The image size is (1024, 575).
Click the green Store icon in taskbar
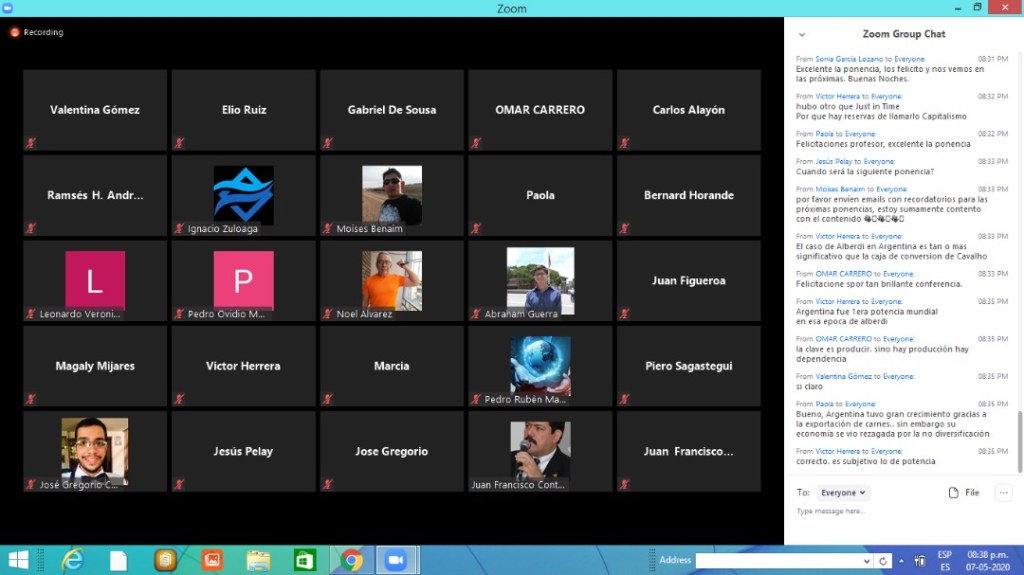tap(305, 560)
